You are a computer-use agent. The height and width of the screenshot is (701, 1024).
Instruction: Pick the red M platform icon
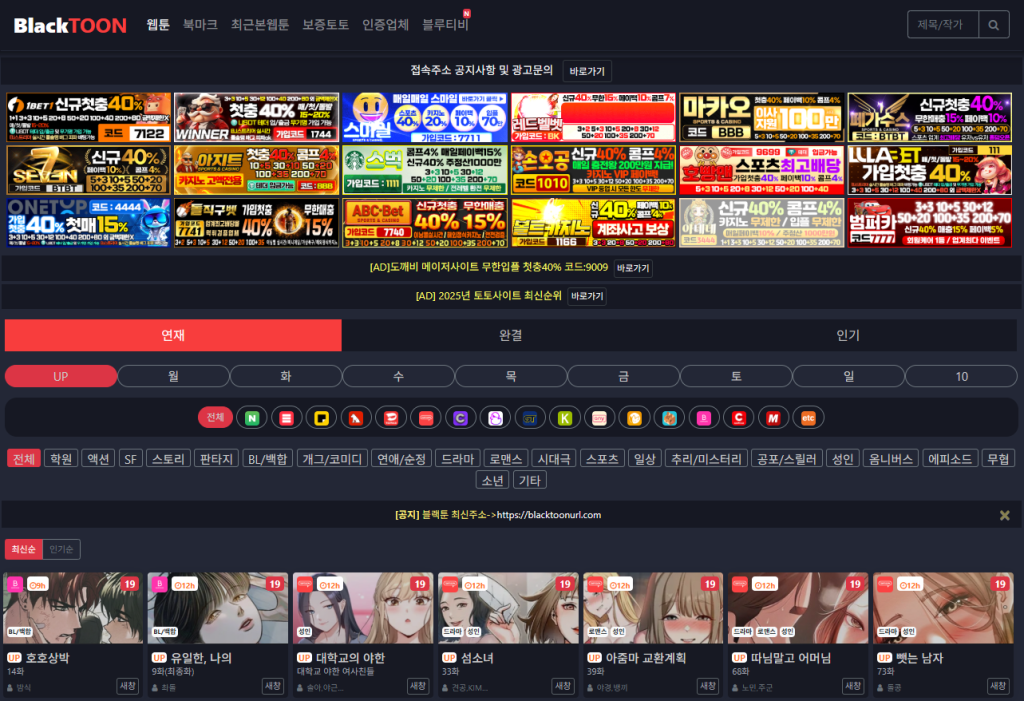773,417
